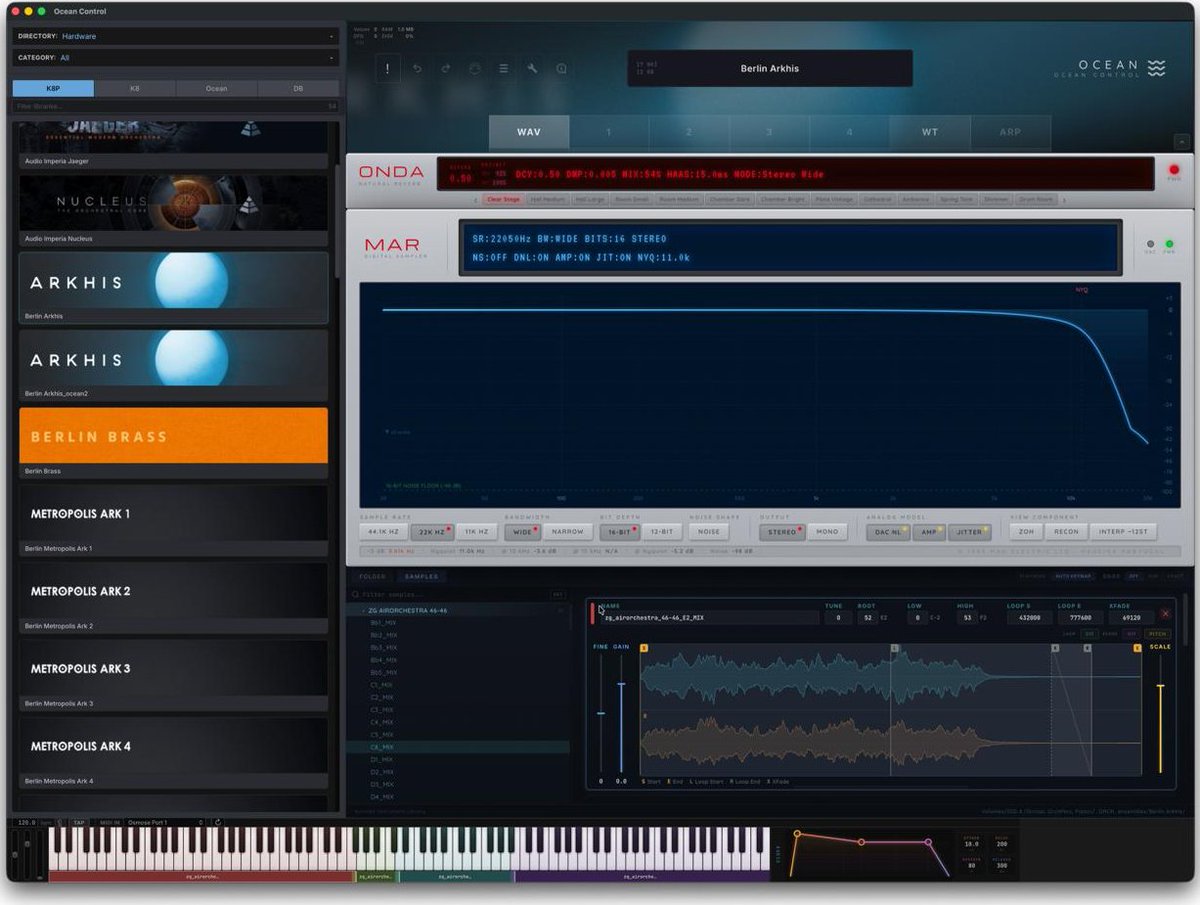Image resolution: width=1200 pixels, height=905 pixels.
Task: Click the yellow end marker on waveform
Action: point(1137,649)
